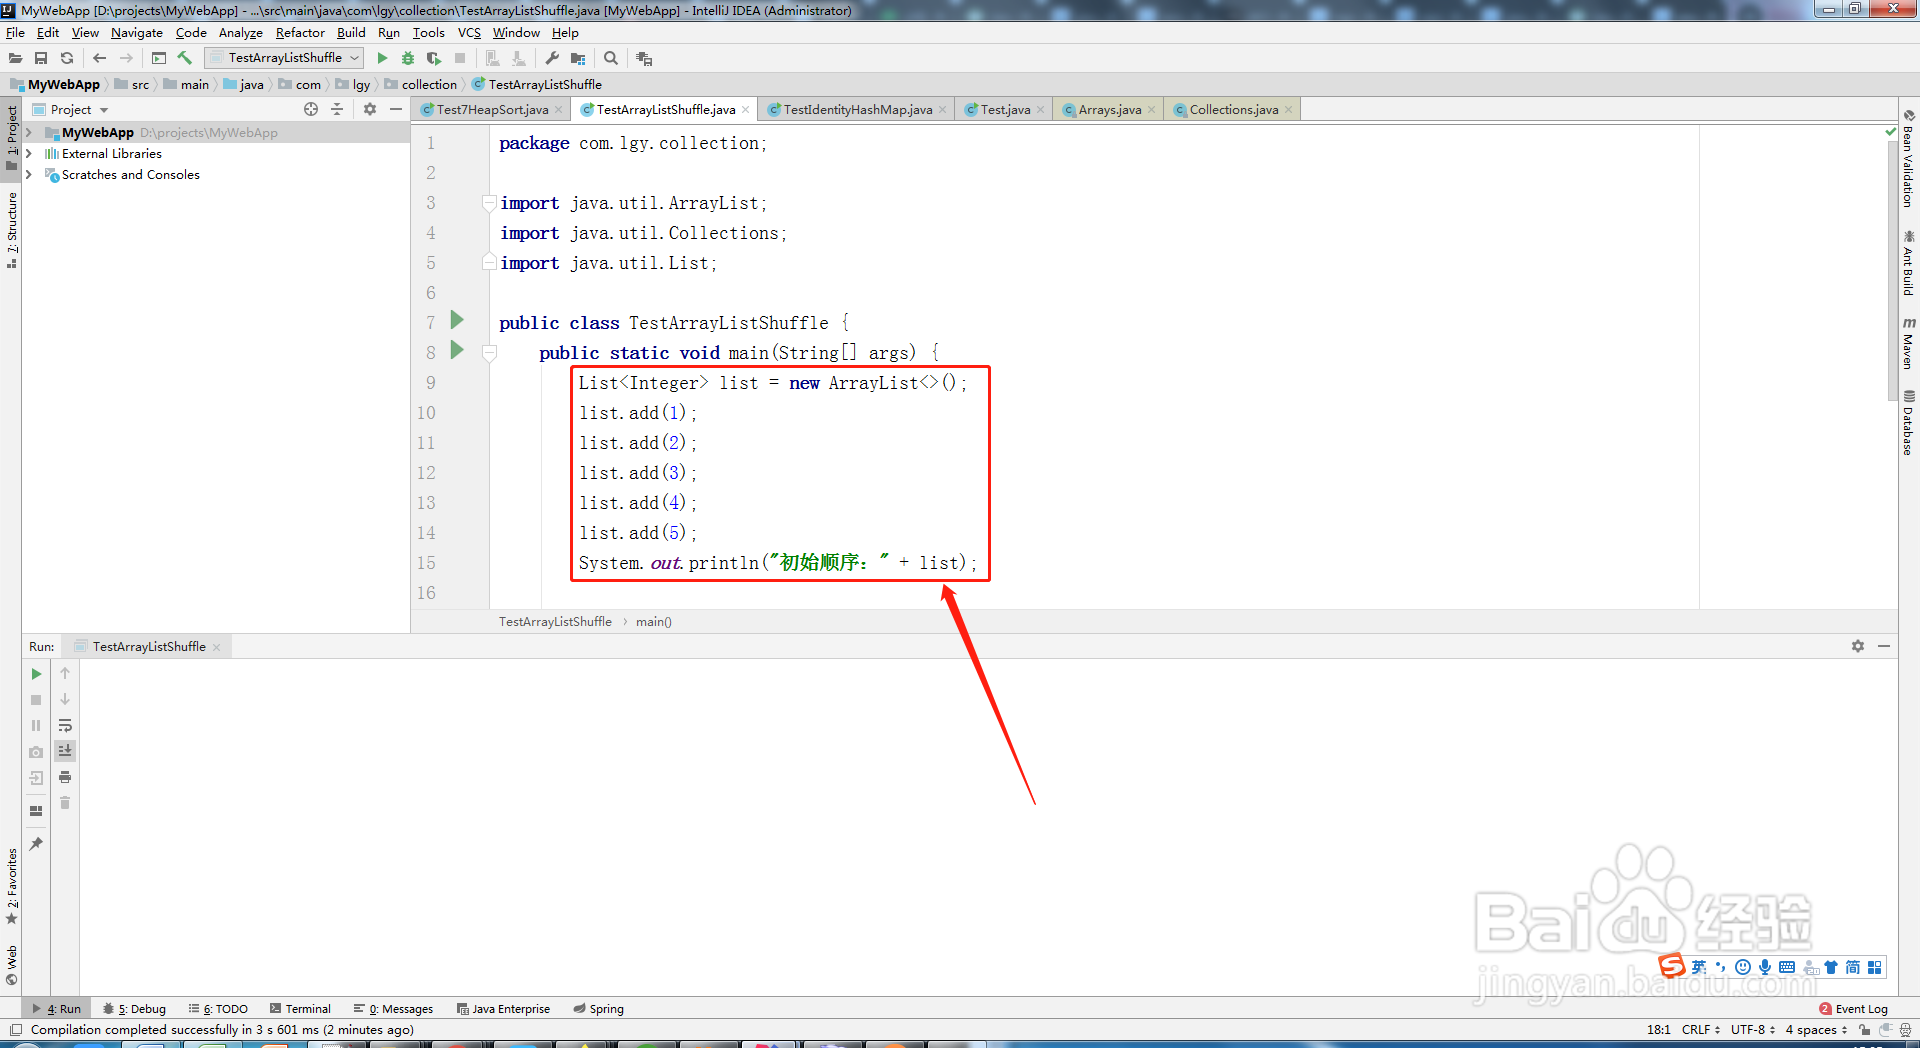This screenshot has width=1920, height=1048.
Task: Toggle scroll to end in Run console
Action: [x=65, y=751]
